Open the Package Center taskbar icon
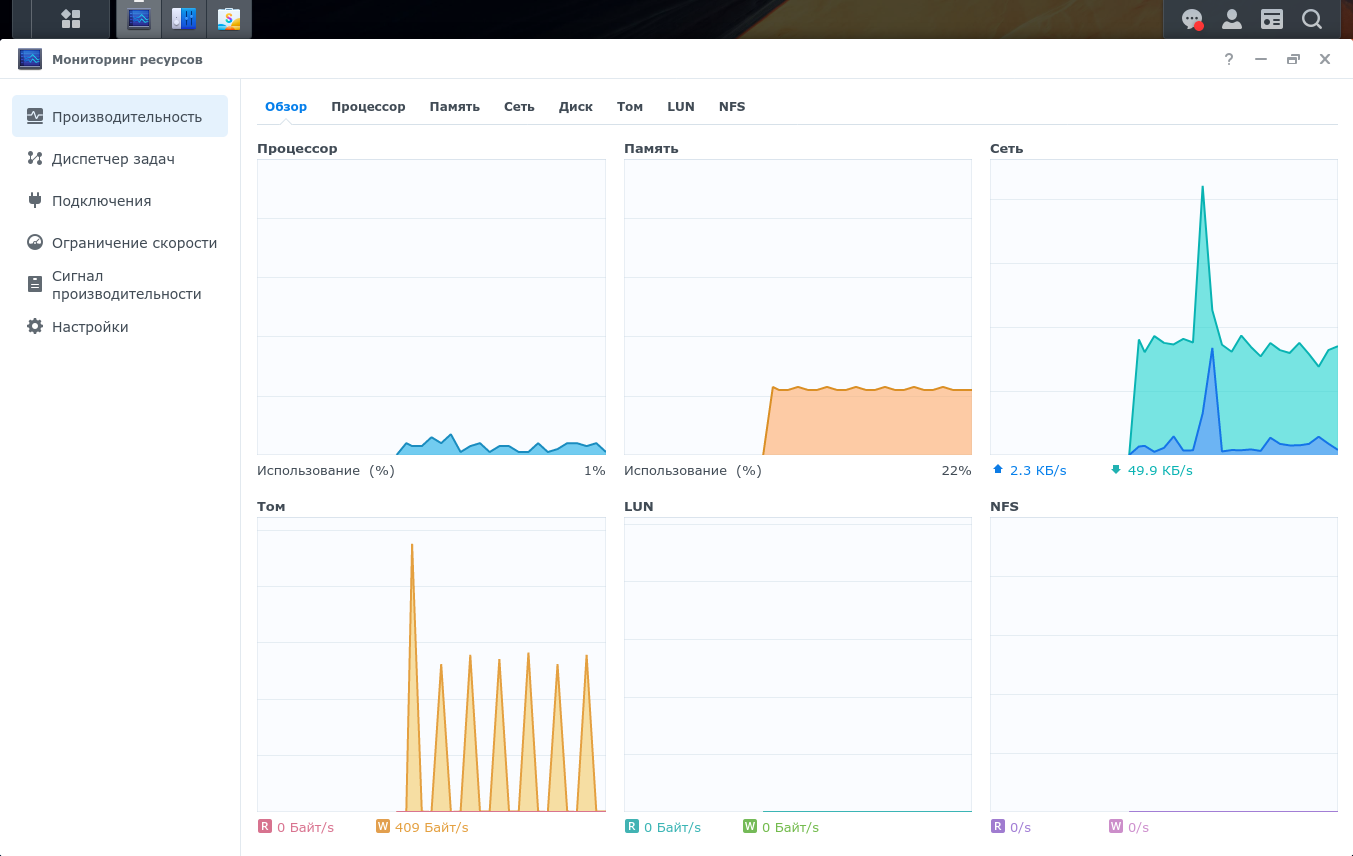The image size is (1353, 856). click(x=229, y=19)
